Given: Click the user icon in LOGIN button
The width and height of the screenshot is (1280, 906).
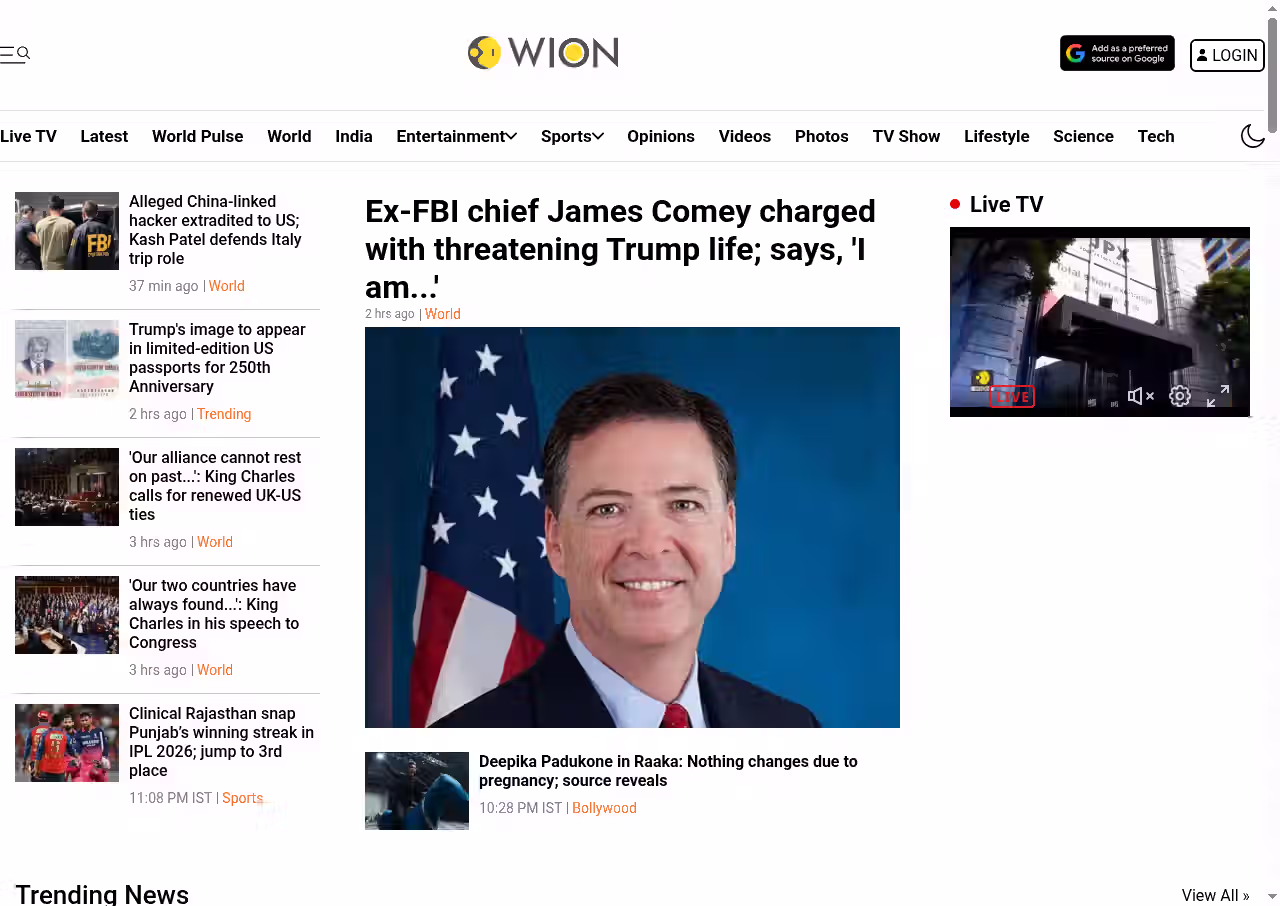Looking at the screenshot, I should [x=1202, y=55].
